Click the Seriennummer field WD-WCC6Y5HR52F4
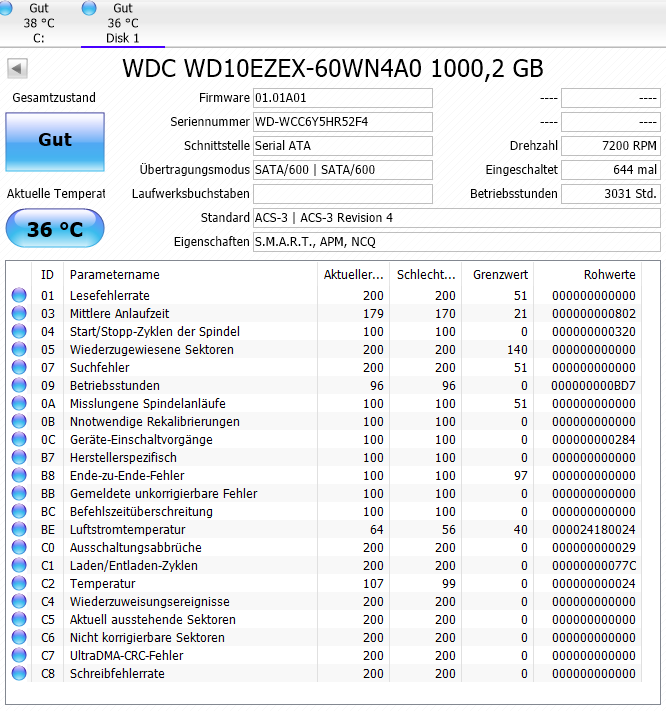The image size is (666, 711). point(342,122)
